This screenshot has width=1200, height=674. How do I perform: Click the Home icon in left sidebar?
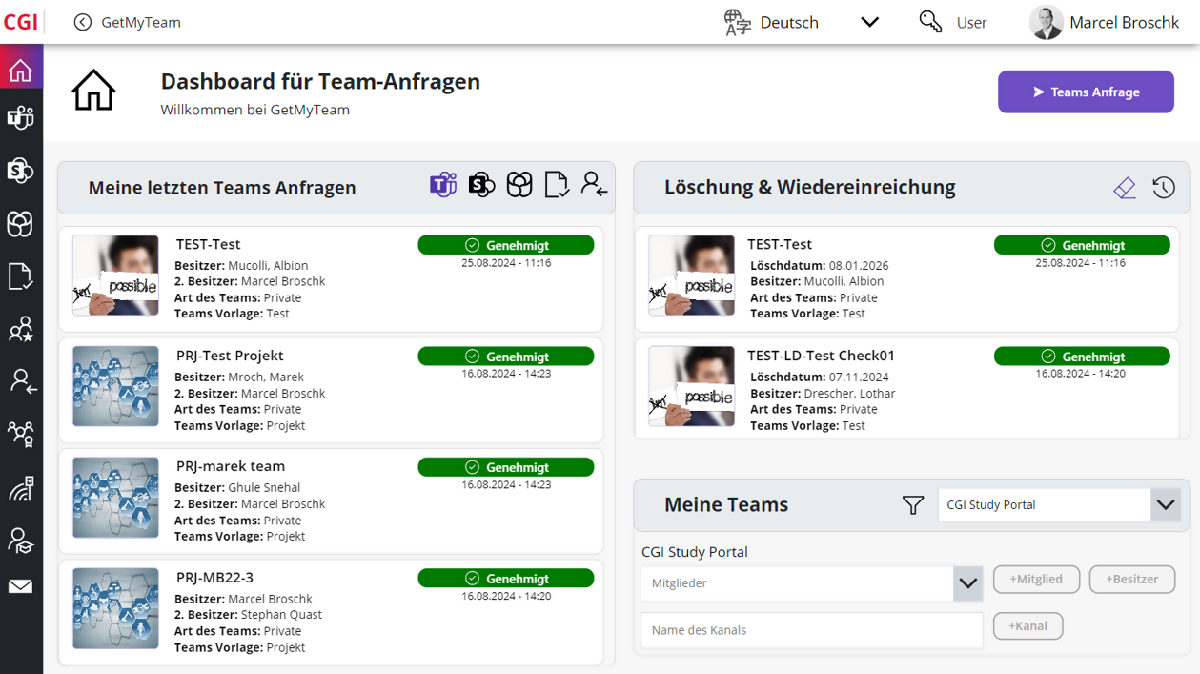(21, 70)
